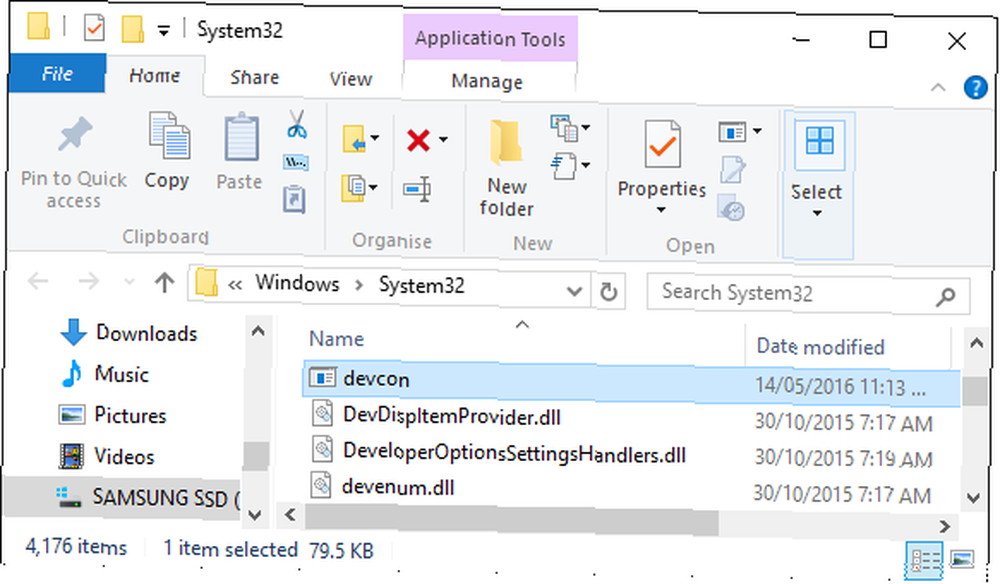The width and height of the screenshot is (1000, 584).
Task: Click the History icon in Open group
Action: [x=732, y=209]
